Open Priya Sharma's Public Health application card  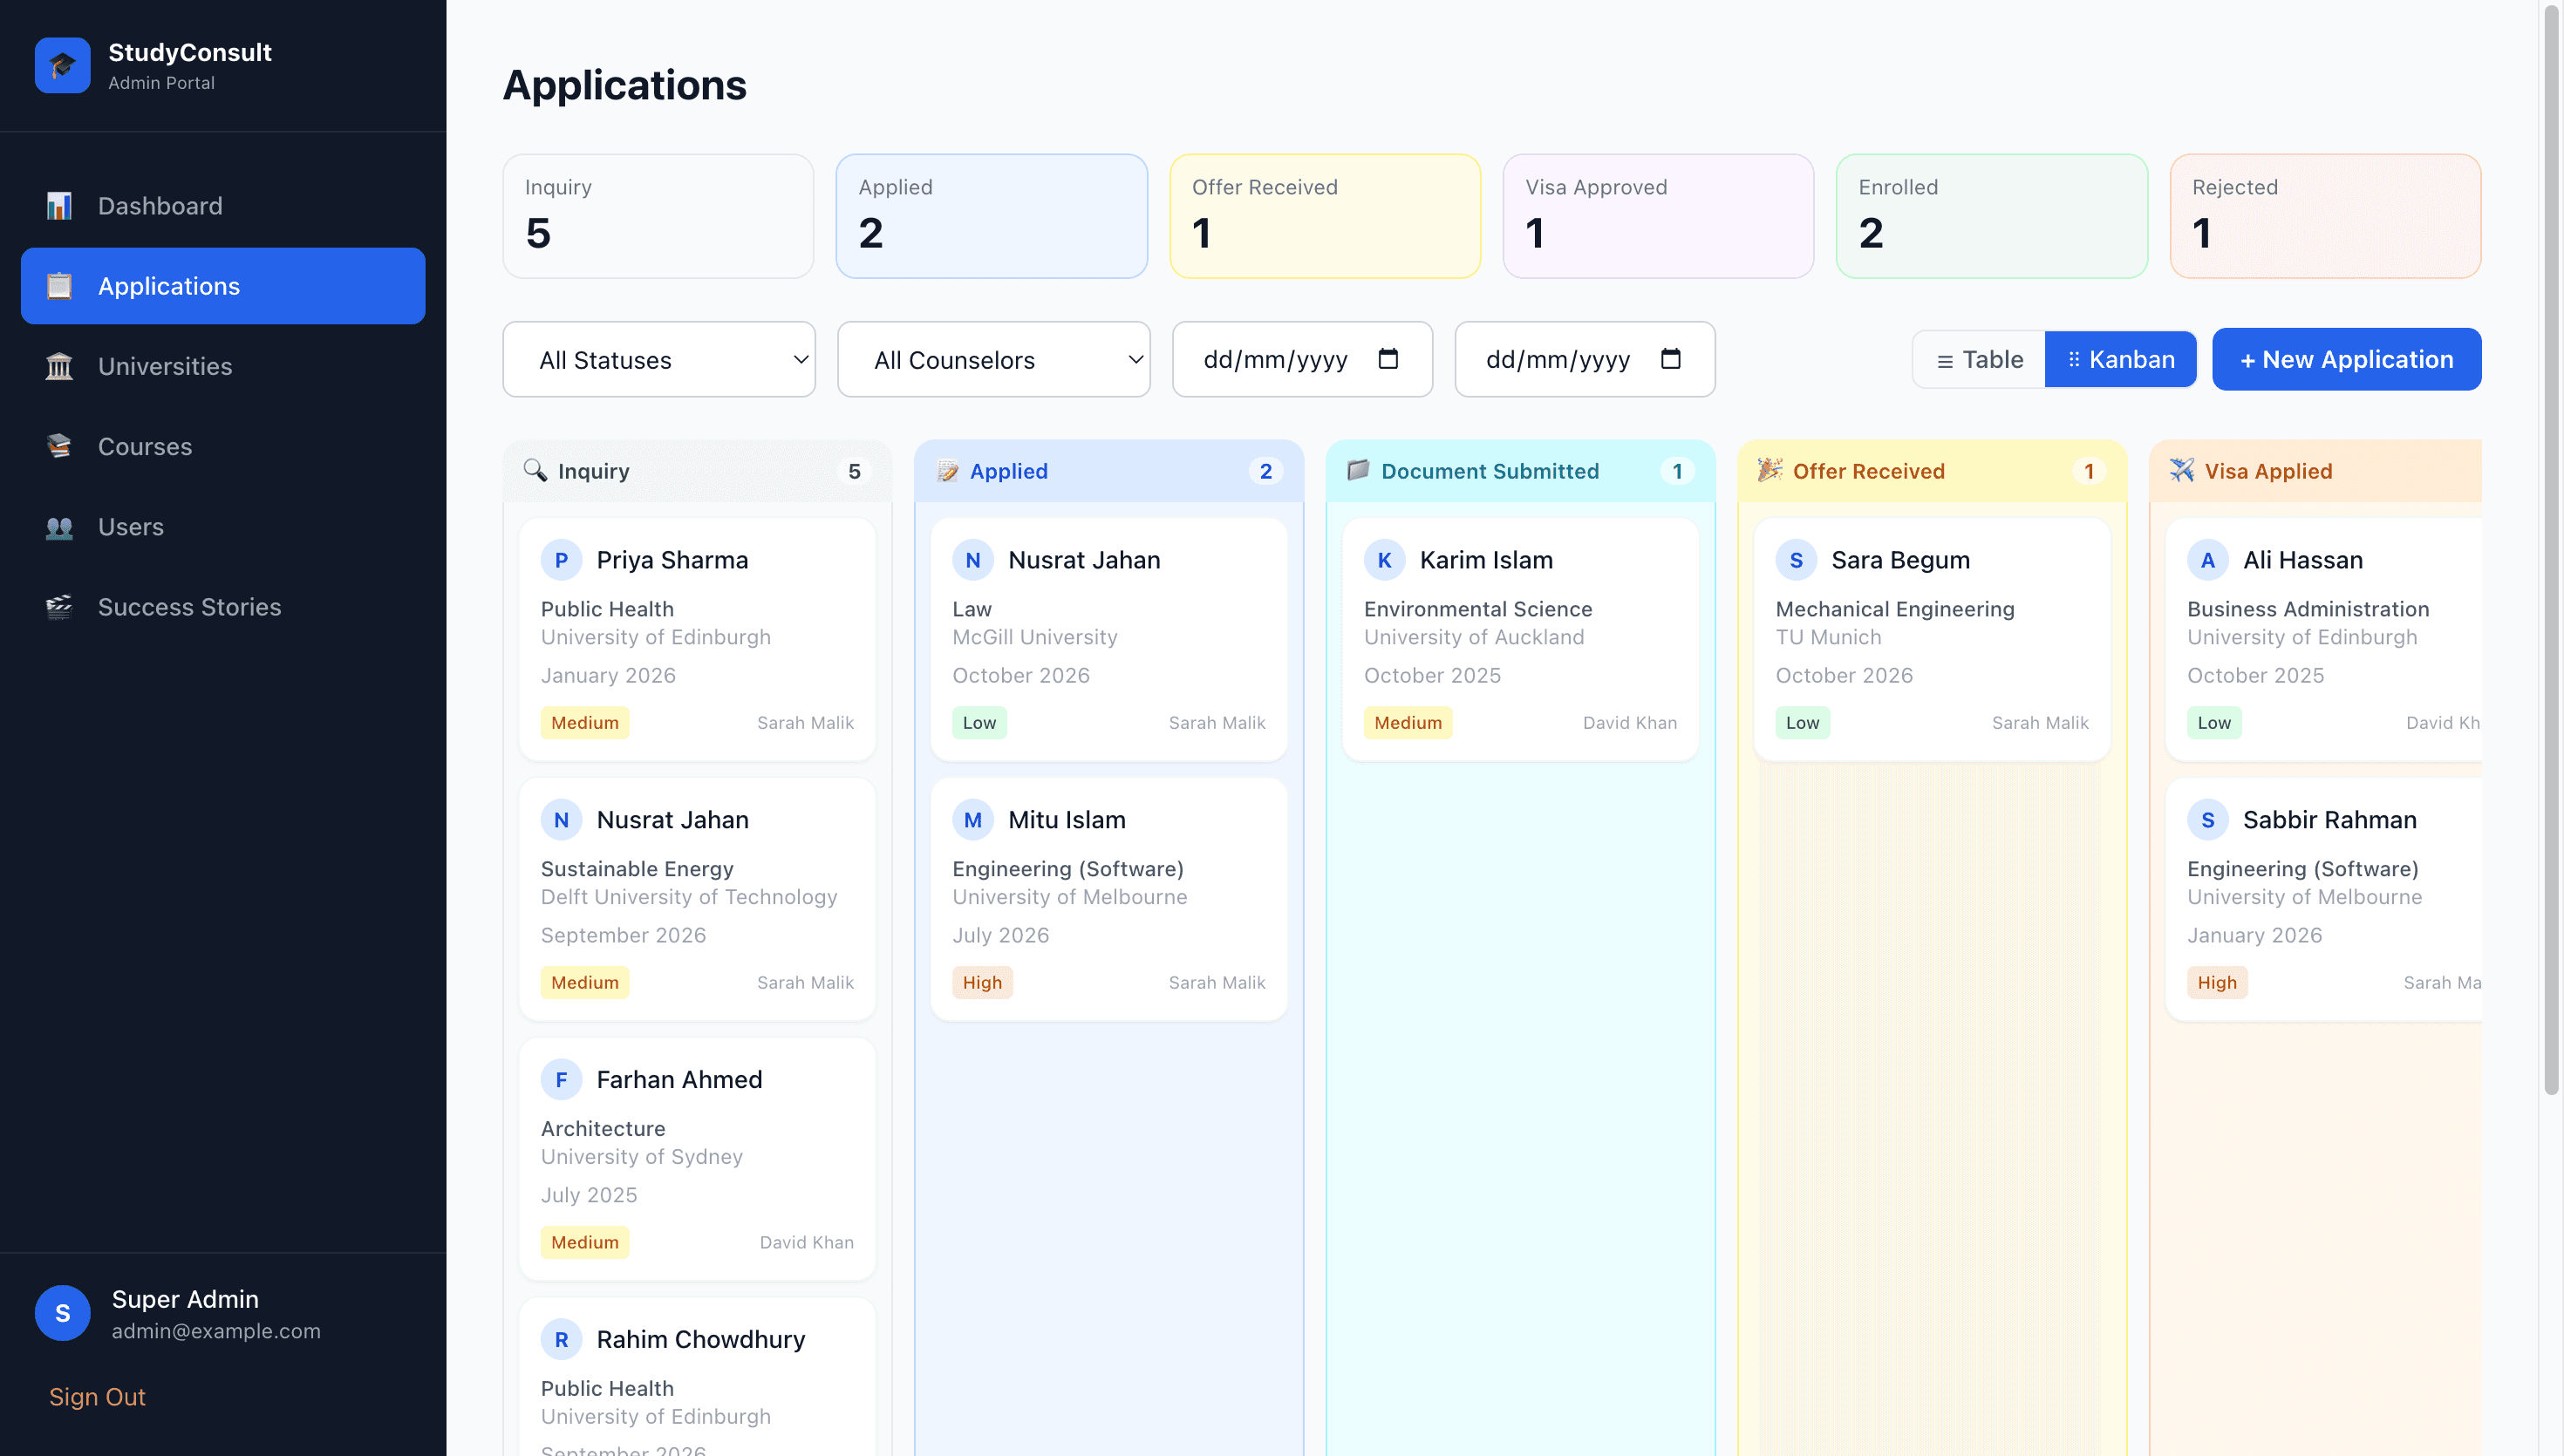click(x=698, y=639)
